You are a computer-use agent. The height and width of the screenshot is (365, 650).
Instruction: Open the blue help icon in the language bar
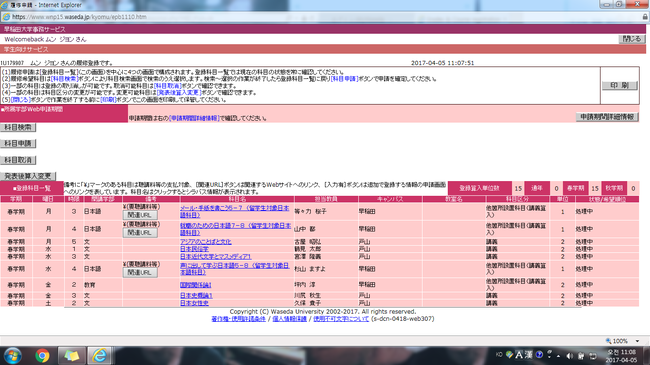tap(539, 355)
